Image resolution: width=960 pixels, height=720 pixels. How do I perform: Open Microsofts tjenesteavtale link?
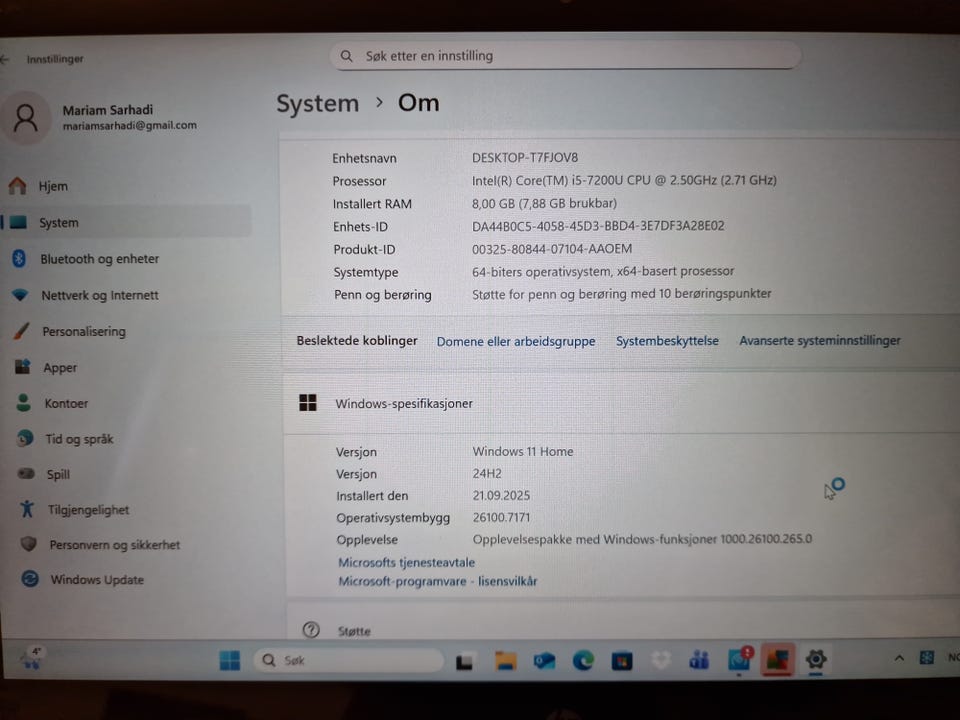(407, 562)
